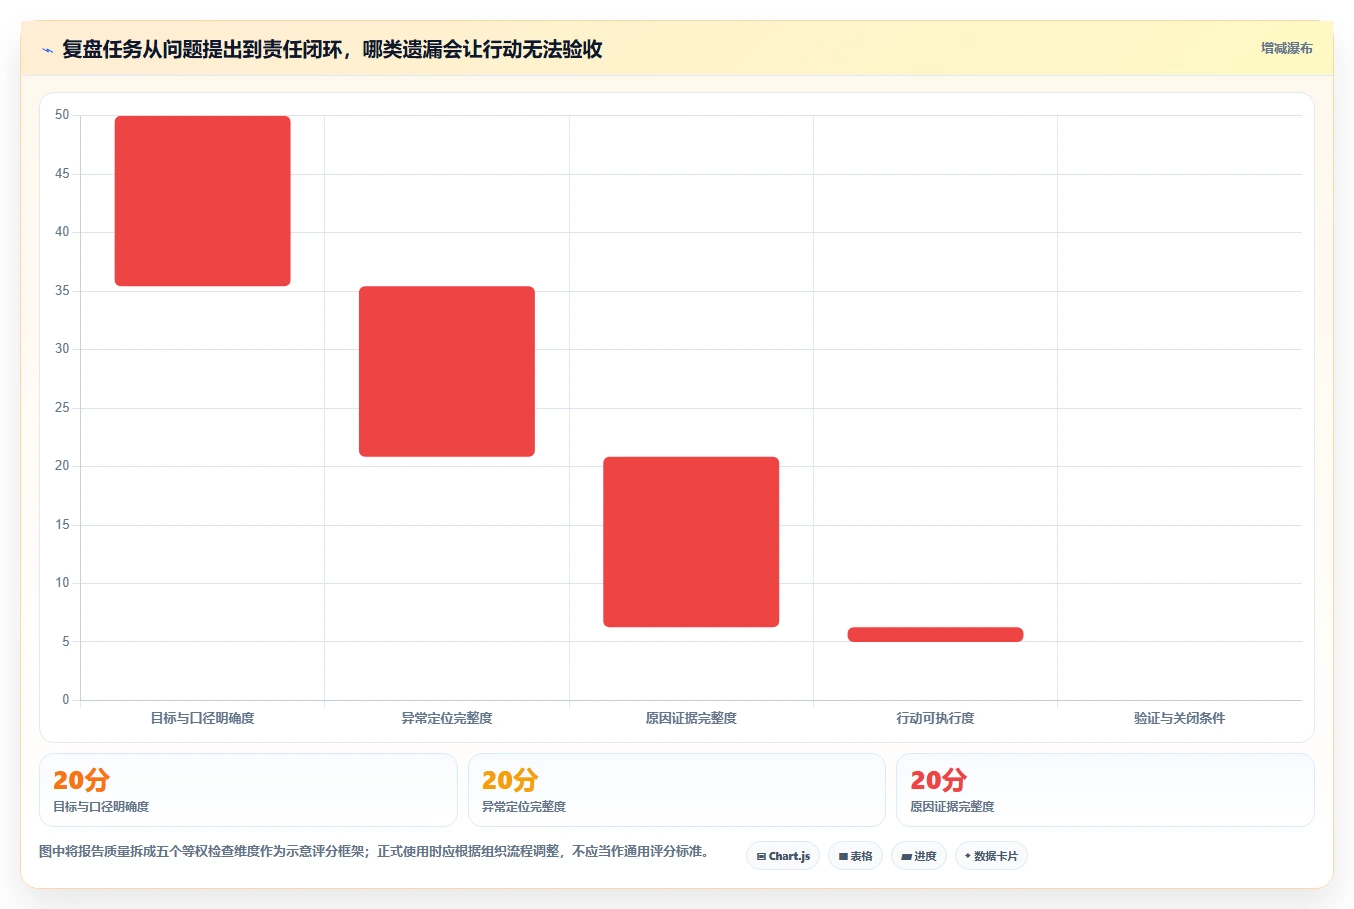Screen dimensions: 1354x909
Task: Click the x-axis label 异常定位完整度
Action: click(447, 718)
